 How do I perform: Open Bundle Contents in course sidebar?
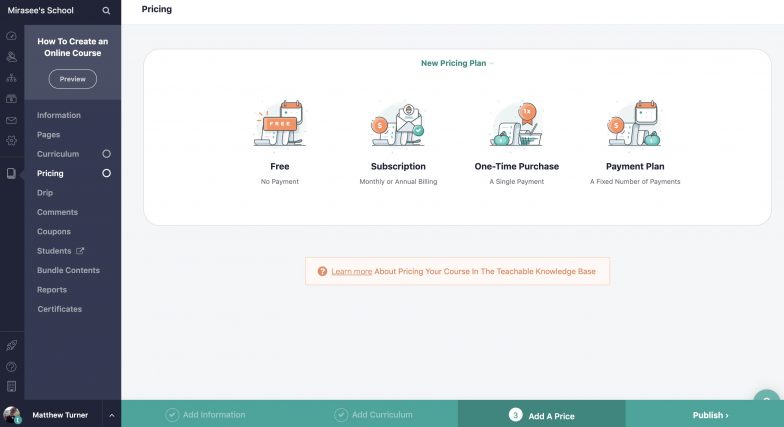(68, 270)
